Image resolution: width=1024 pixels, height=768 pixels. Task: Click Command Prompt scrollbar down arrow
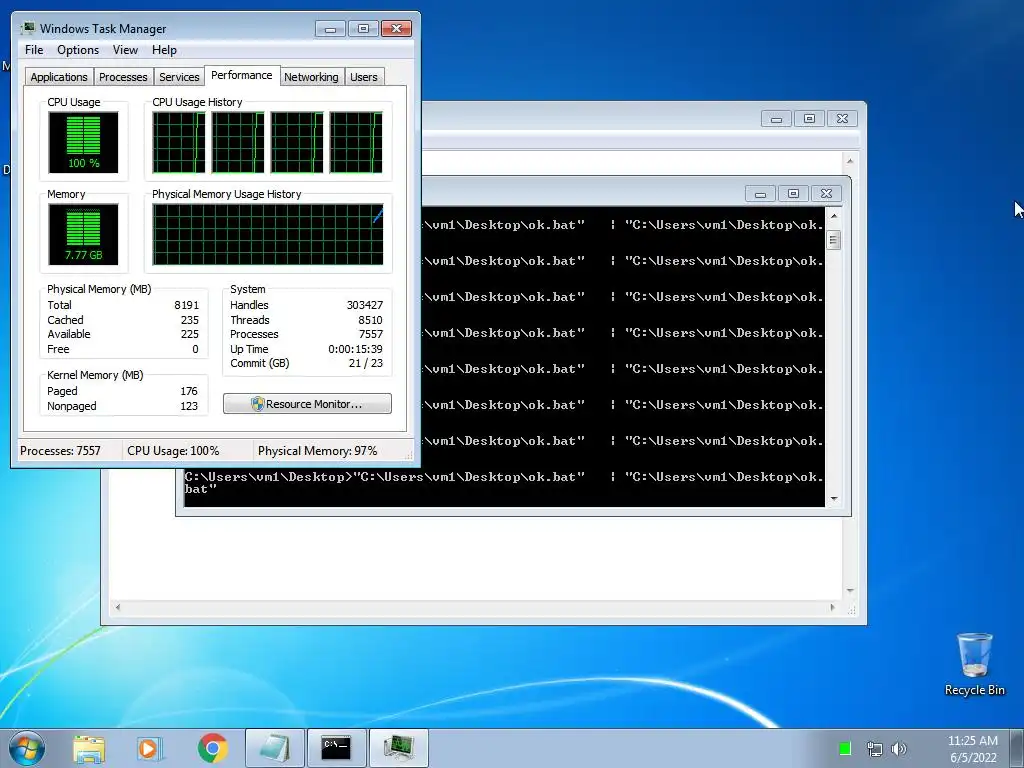point(833,499)
